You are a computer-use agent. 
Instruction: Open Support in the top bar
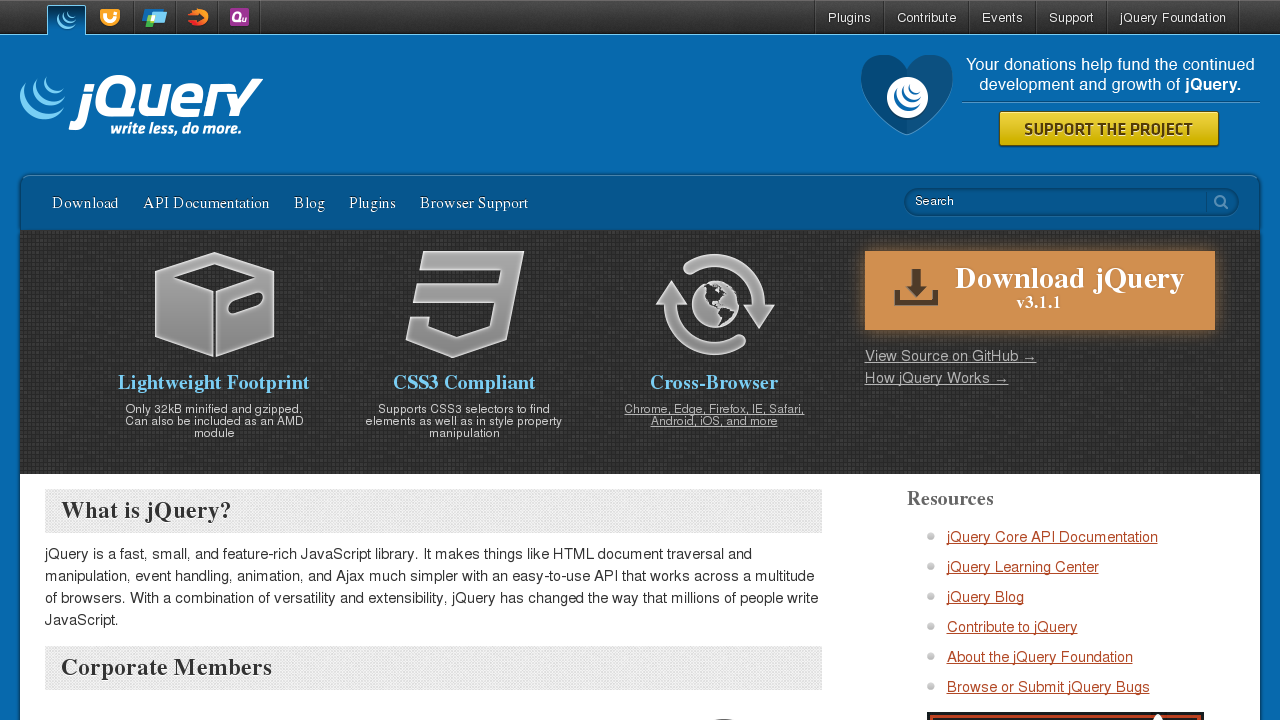point(1071,18)
